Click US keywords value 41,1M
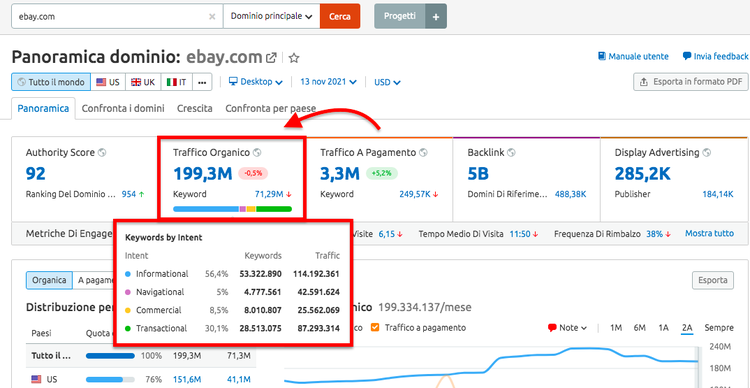This screenshot has width=750, height=388. pos(239,379)
